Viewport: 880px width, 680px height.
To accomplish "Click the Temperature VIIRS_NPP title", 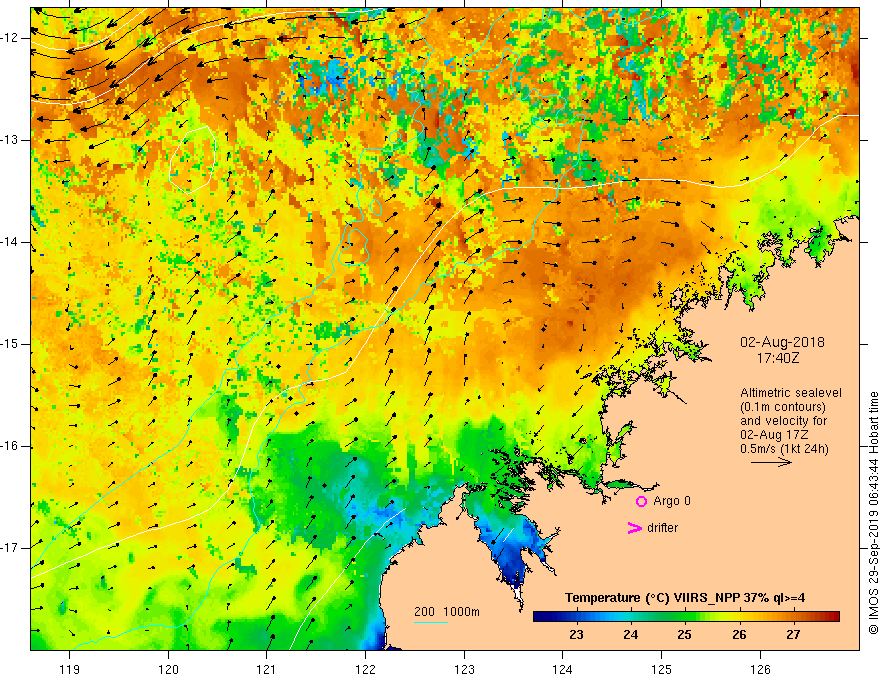I will coord(685,598).
